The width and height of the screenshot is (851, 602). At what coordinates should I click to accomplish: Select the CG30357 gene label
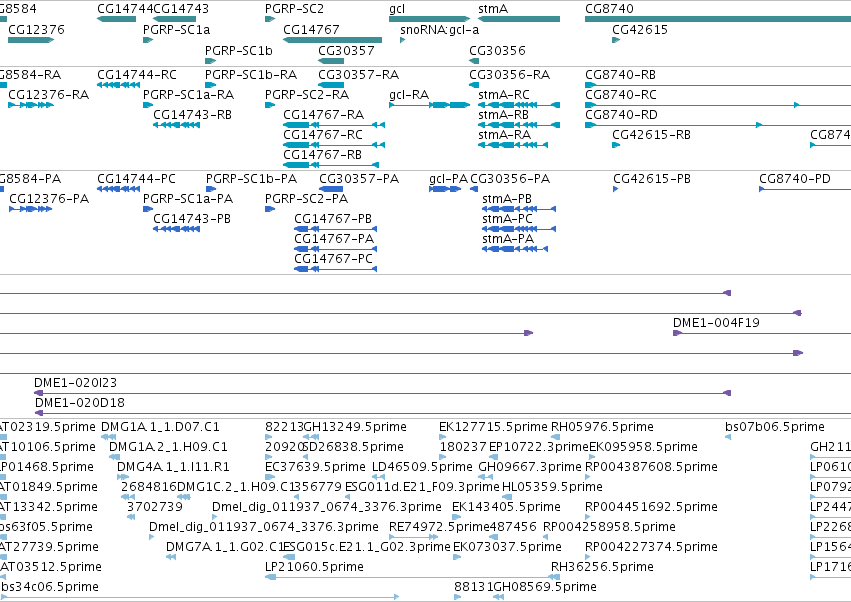346,50
